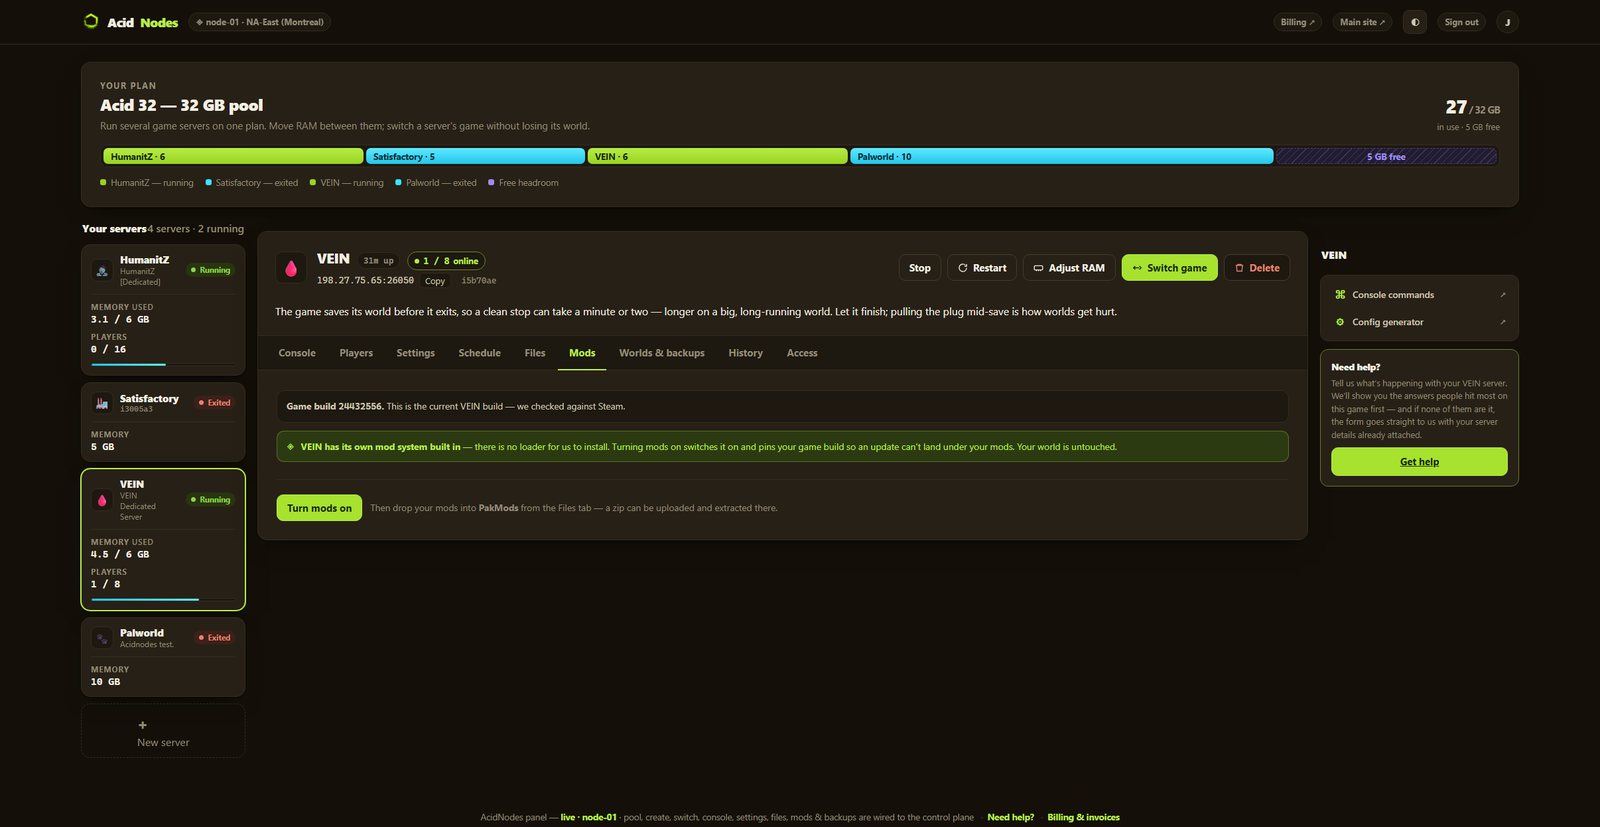1600x827 pixels.
Task: Click the Satisfactory Exited status badge
Action: [215, 403]
